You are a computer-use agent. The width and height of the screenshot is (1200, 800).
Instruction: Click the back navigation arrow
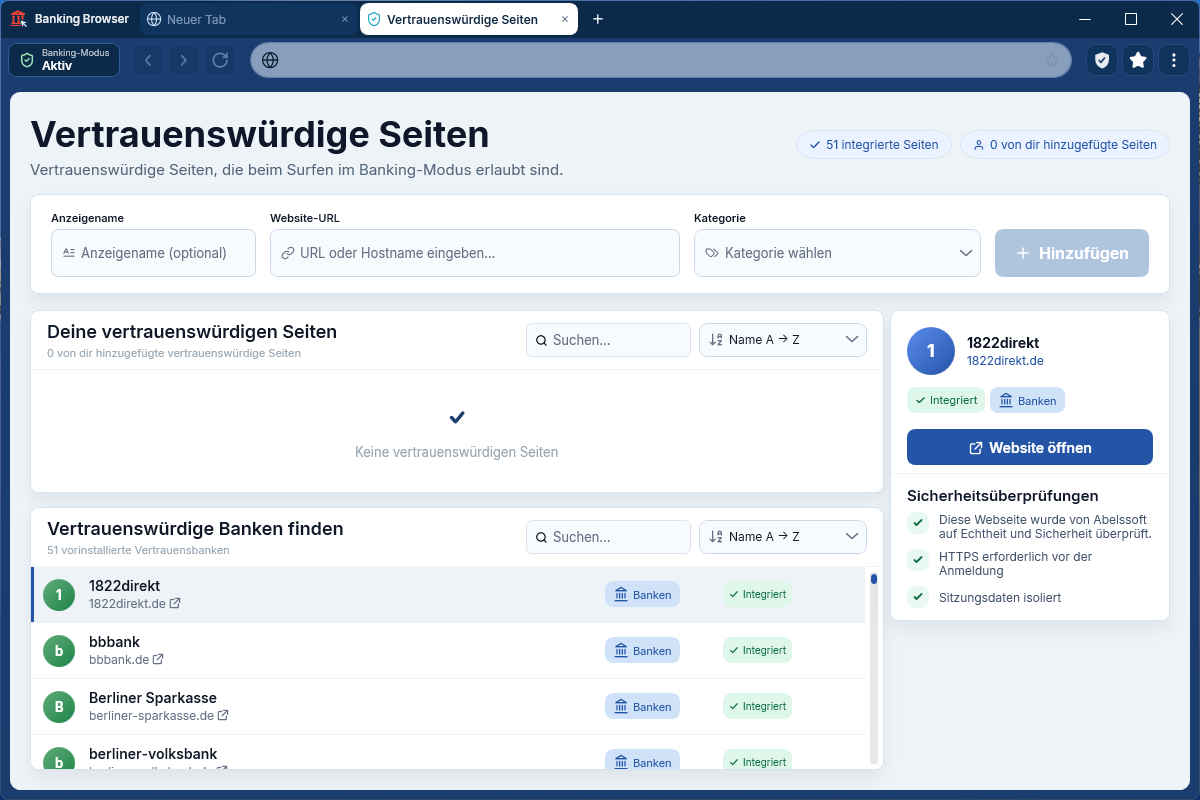(148, 60)
